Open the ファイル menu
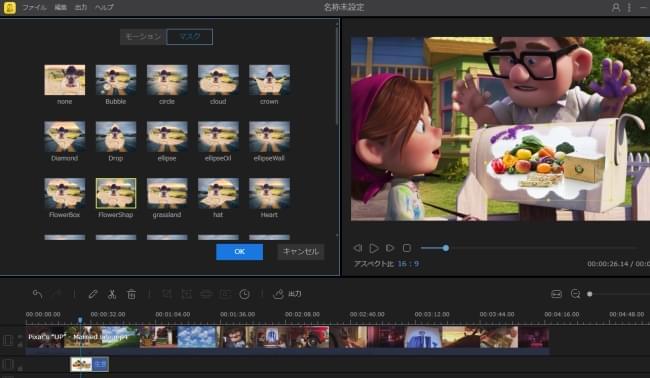The width and height of the screenshot is (650, 378). coord(34,7)
